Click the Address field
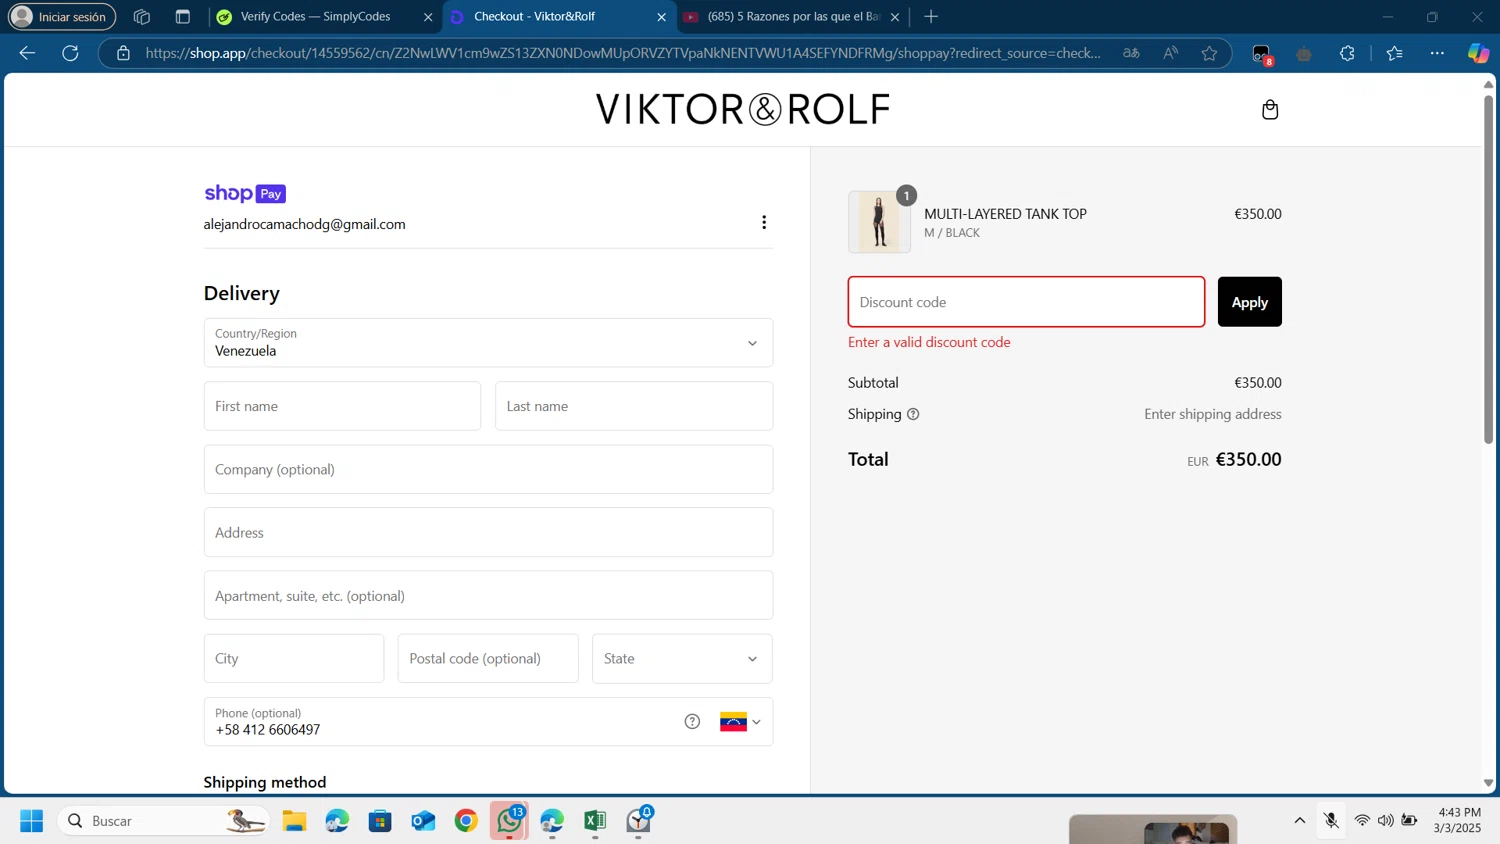Image resolution: width=1500 pixels, height=844 pixels. pos(488,532)
